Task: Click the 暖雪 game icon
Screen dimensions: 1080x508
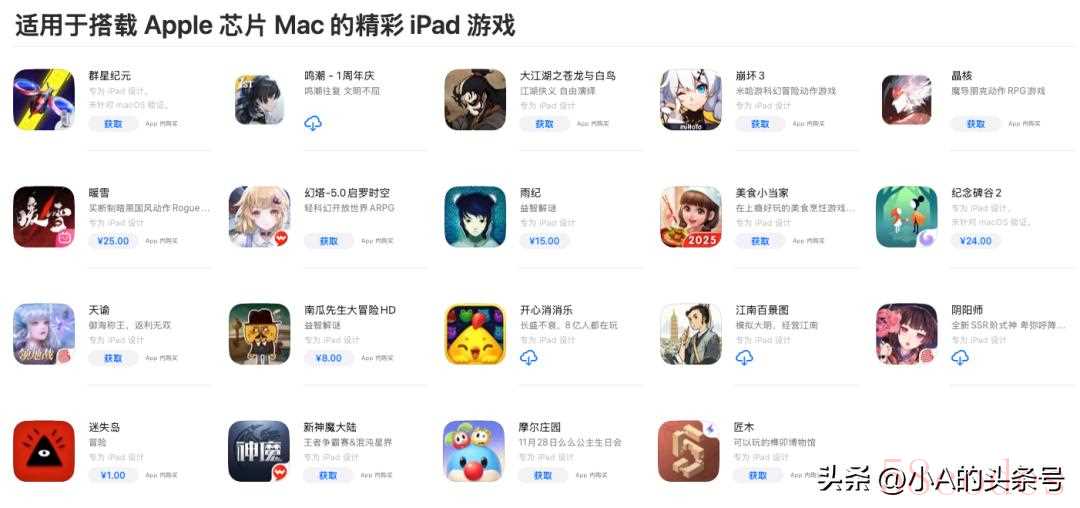Action: tap(44, 217)
